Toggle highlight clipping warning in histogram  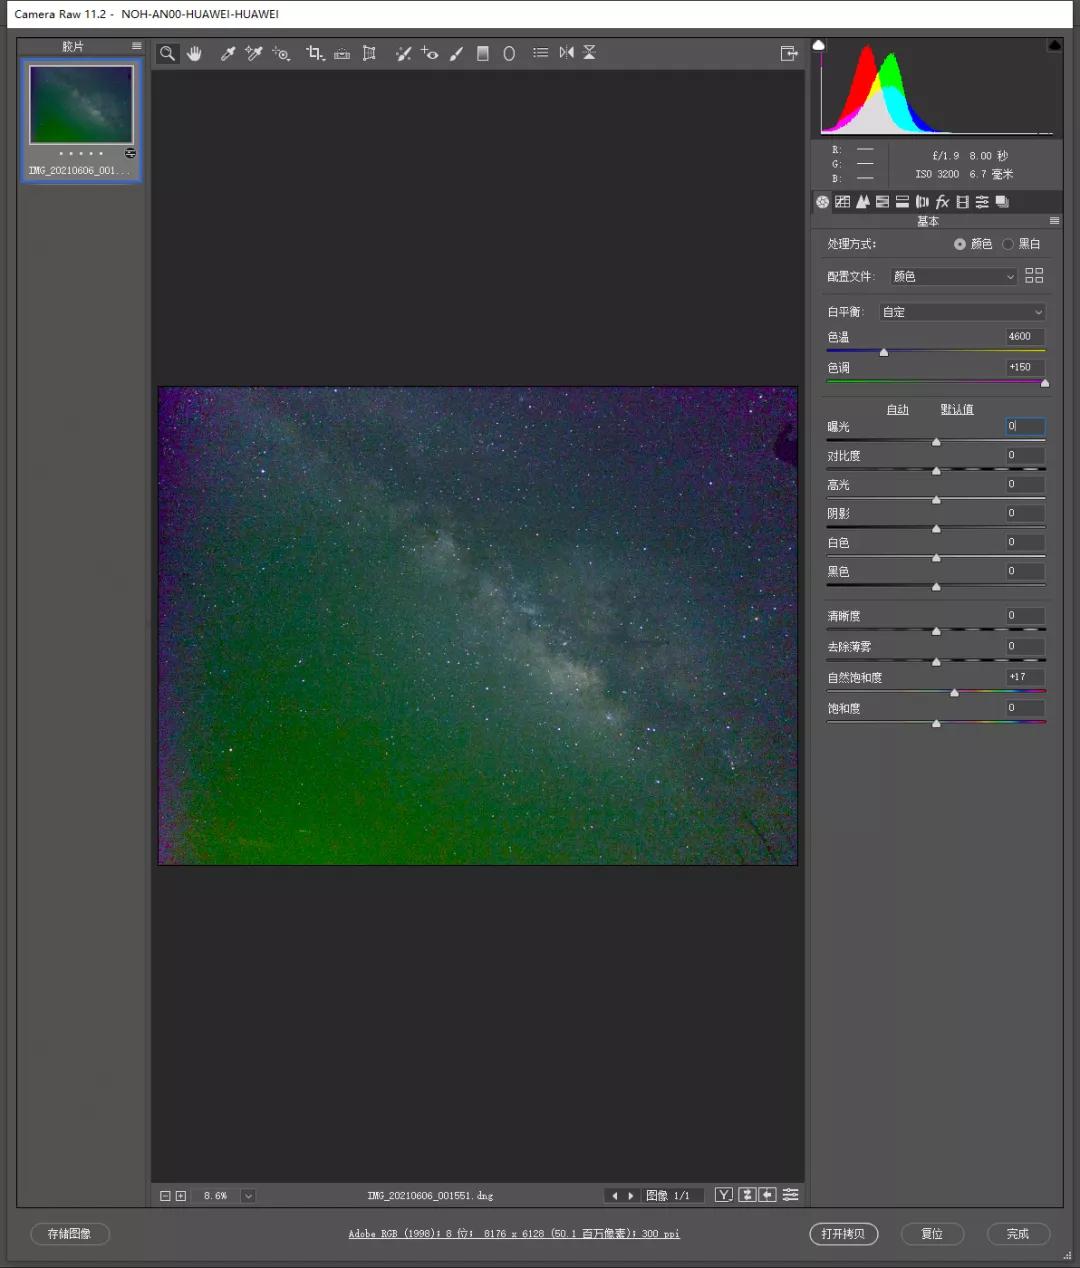pyautogui.click(x=1054, y=46)
